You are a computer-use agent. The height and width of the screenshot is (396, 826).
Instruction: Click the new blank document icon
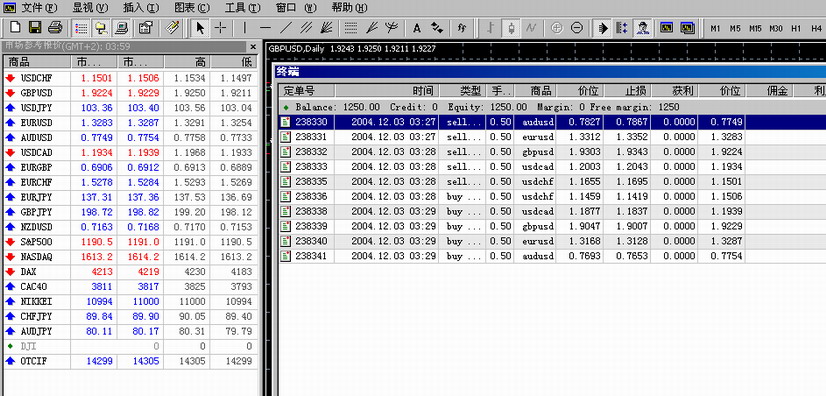(x=15, y=28)
